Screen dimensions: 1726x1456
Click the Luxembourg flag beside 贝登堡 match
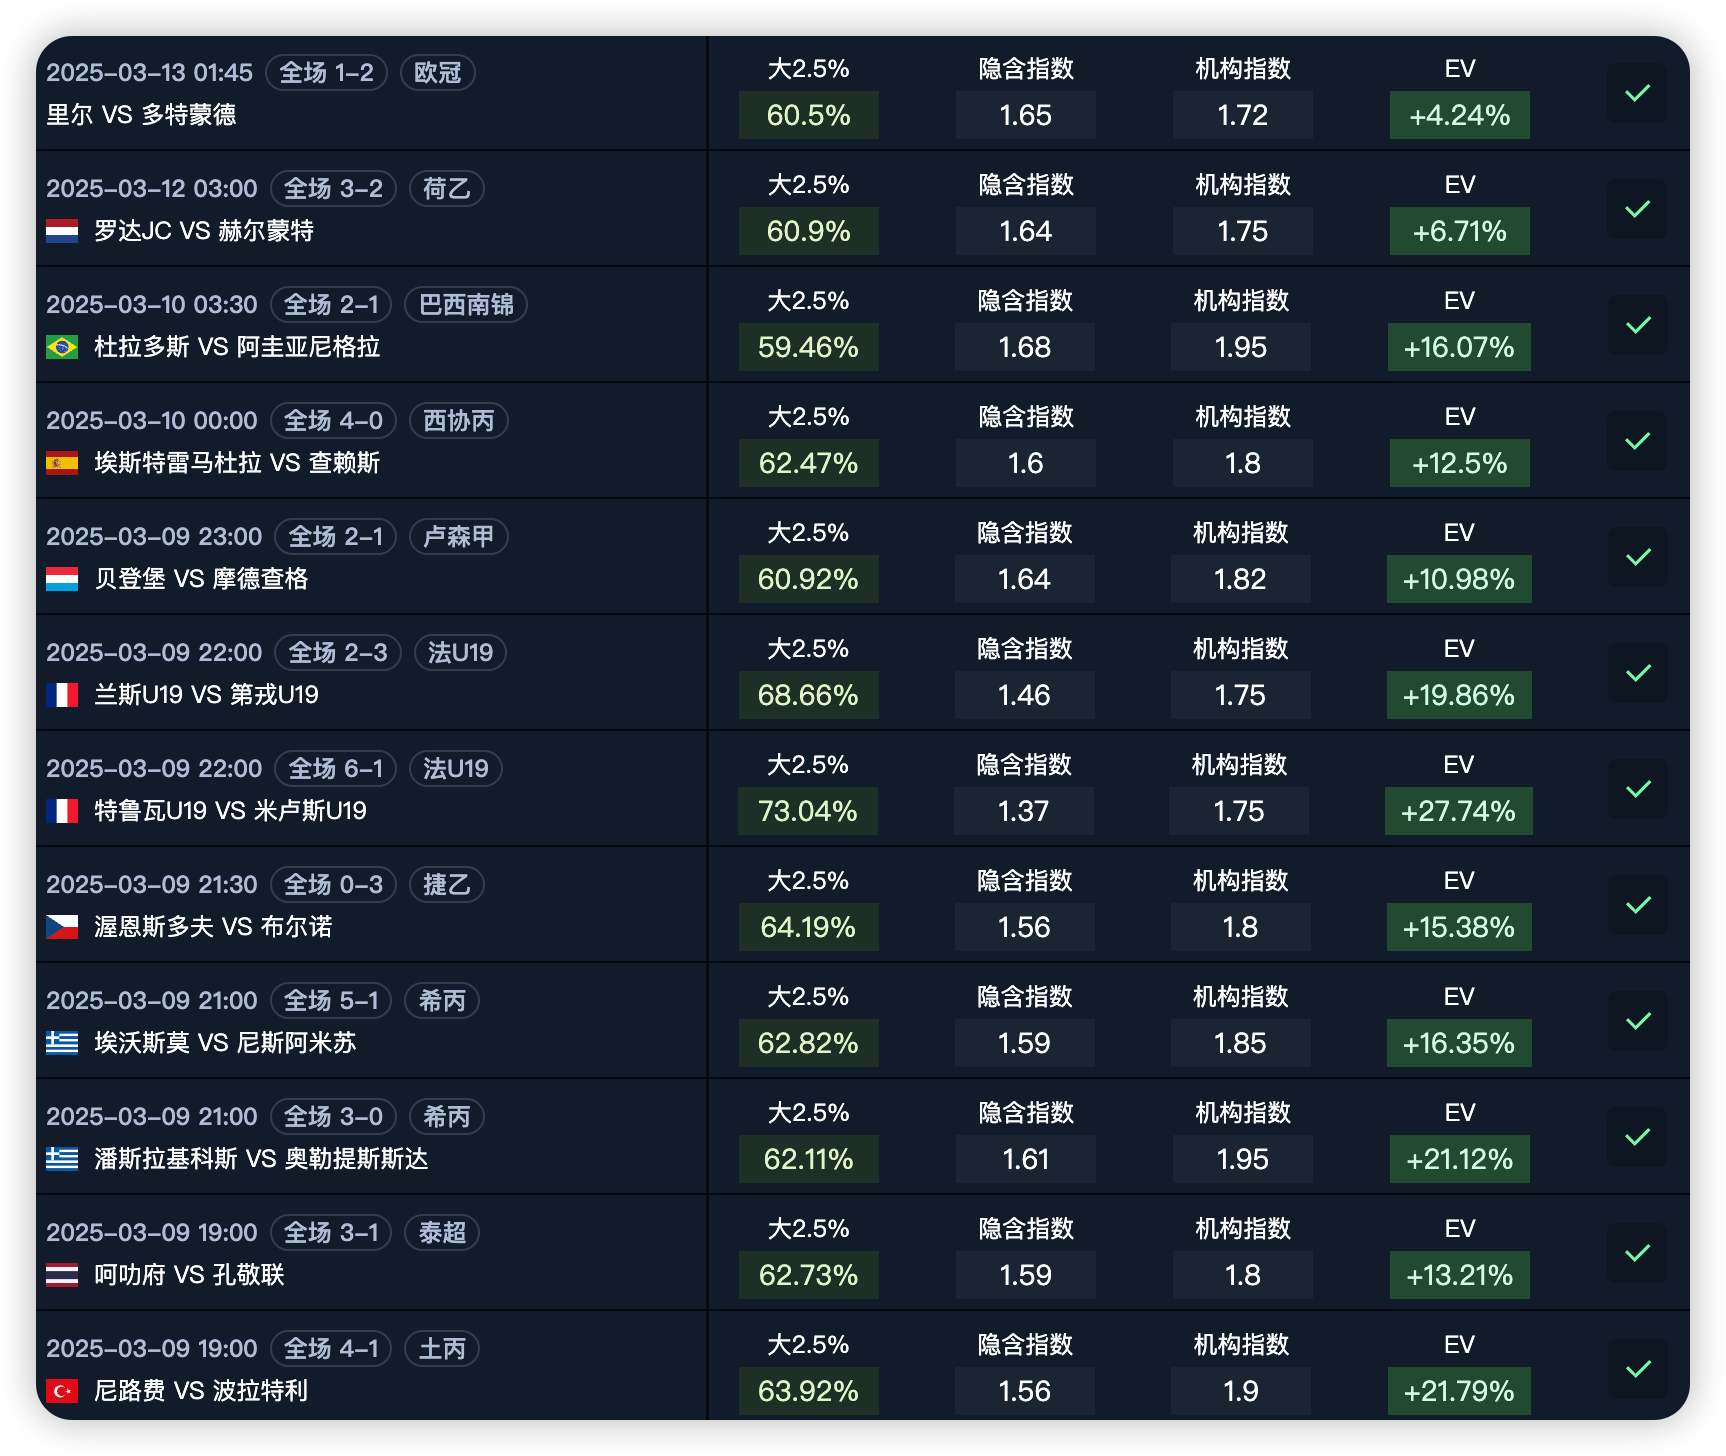(62, 579)
